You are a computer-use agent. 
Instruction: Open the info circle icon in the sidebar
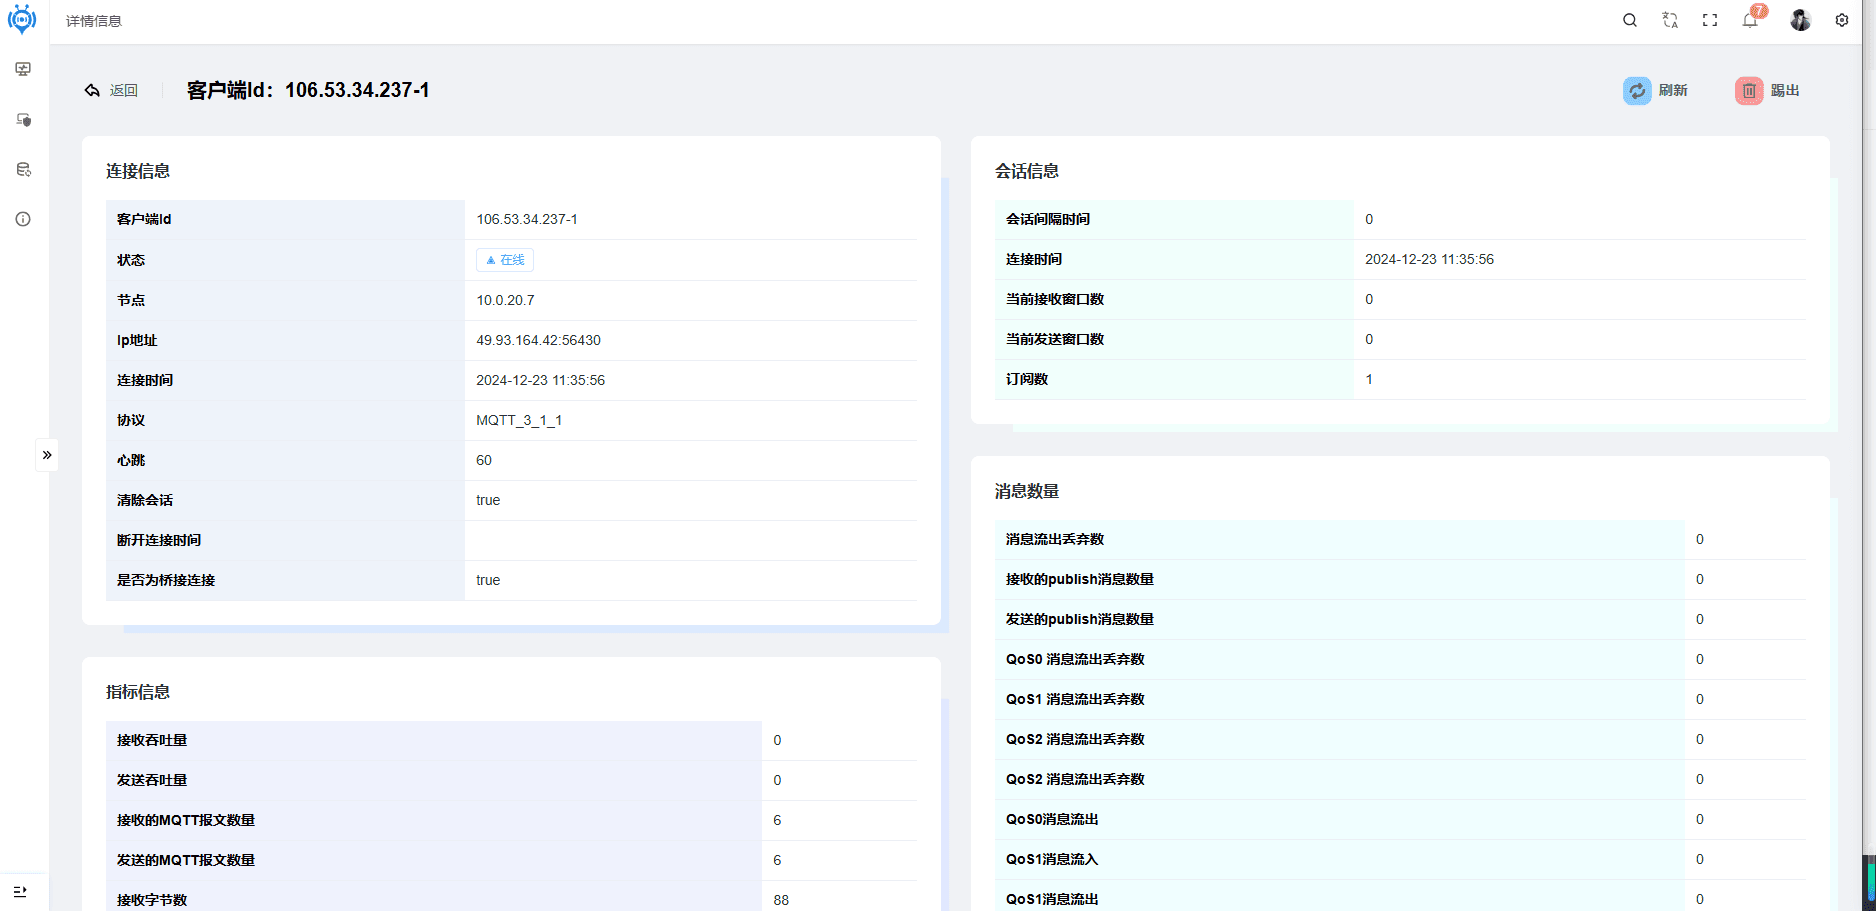point(23,219)
